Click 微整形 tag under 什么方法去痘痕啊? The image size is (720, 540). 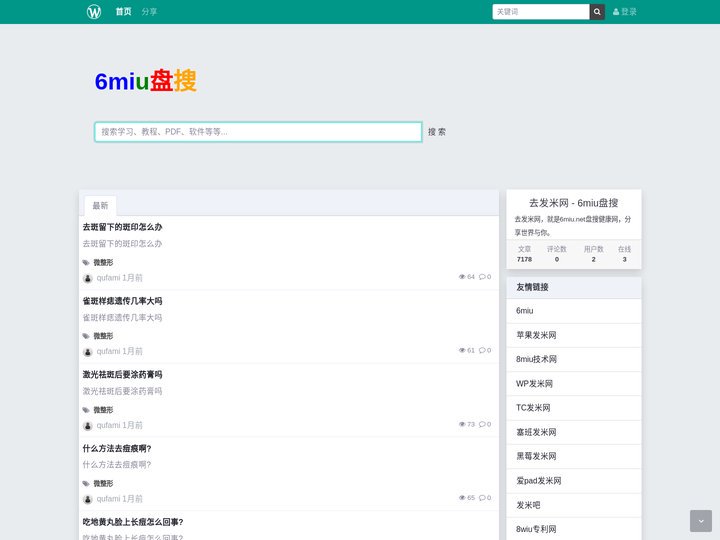click(x=103, y=483)
